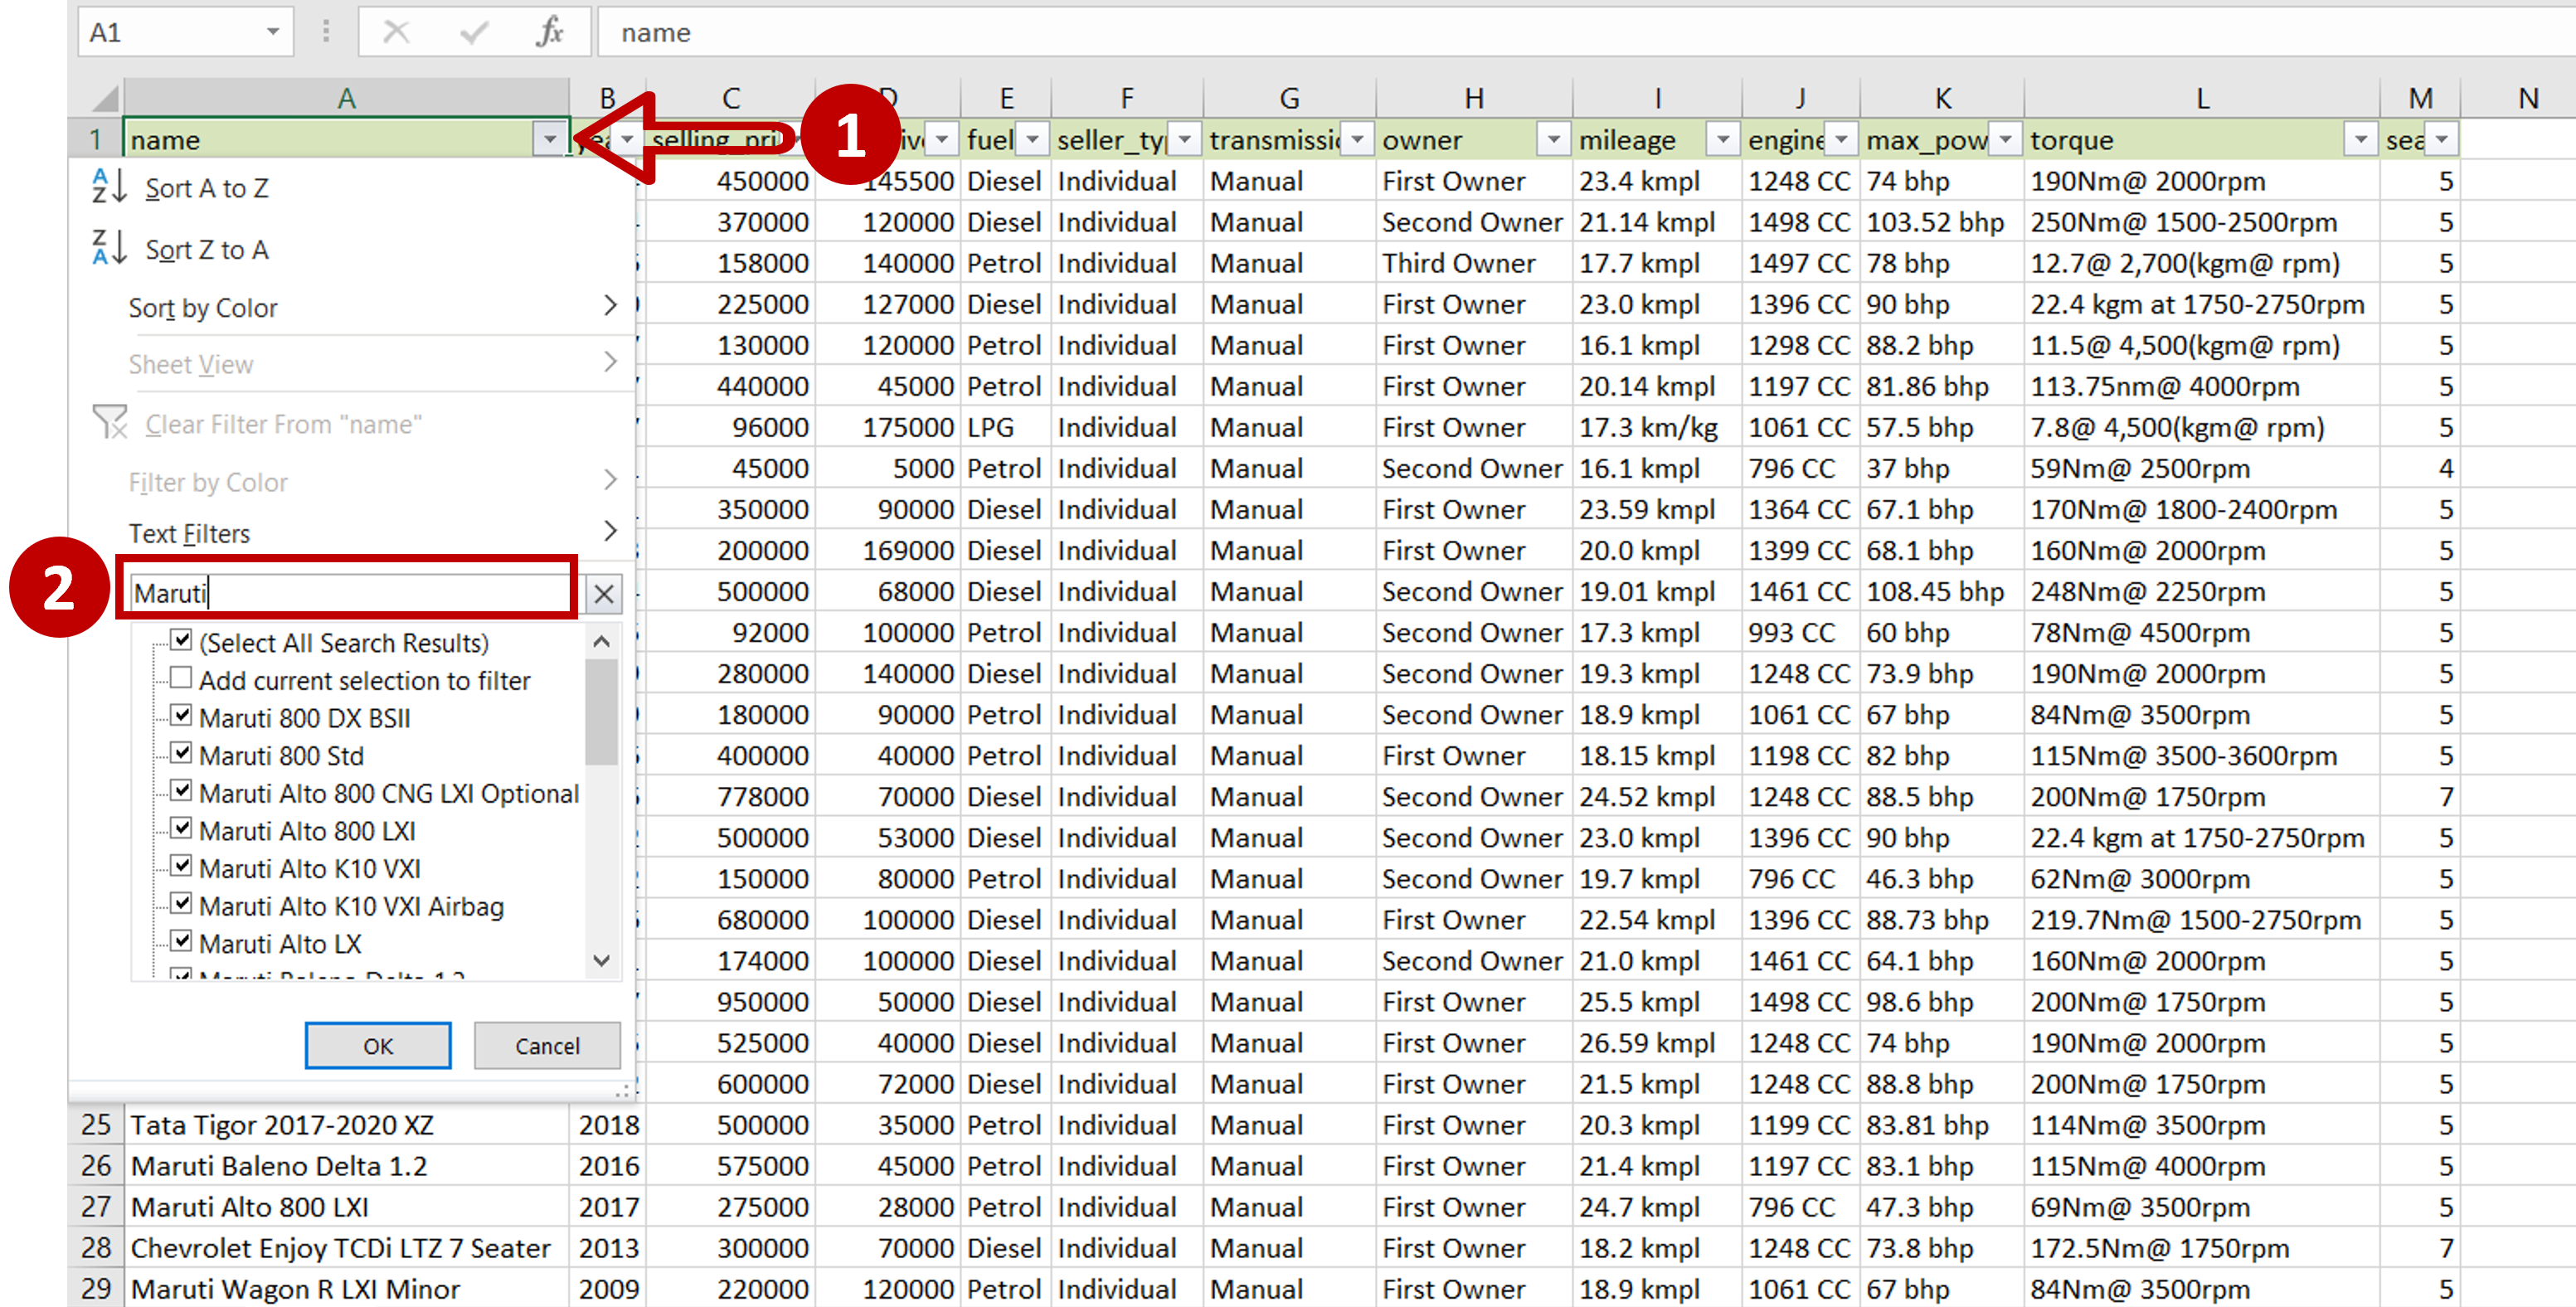2576x1307 pixels.
Task: Click the filter list scrollbar thumb
Action: pyautogui.click(x=601, y=712)
